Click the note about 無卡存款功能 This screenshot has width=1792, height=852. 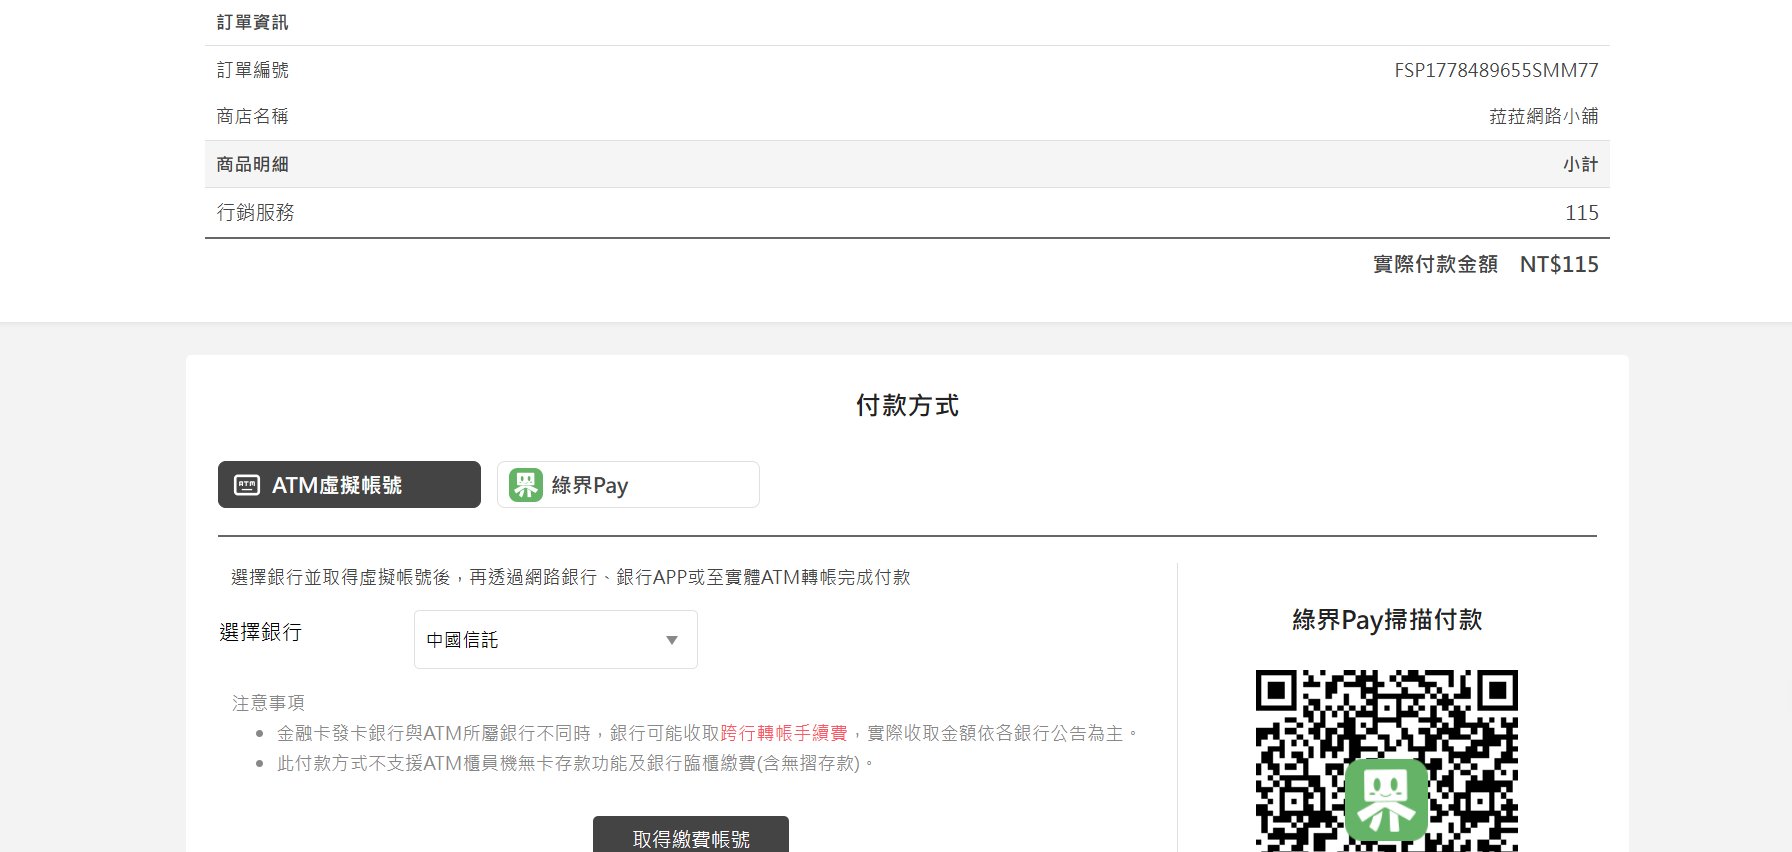[576, 763]
